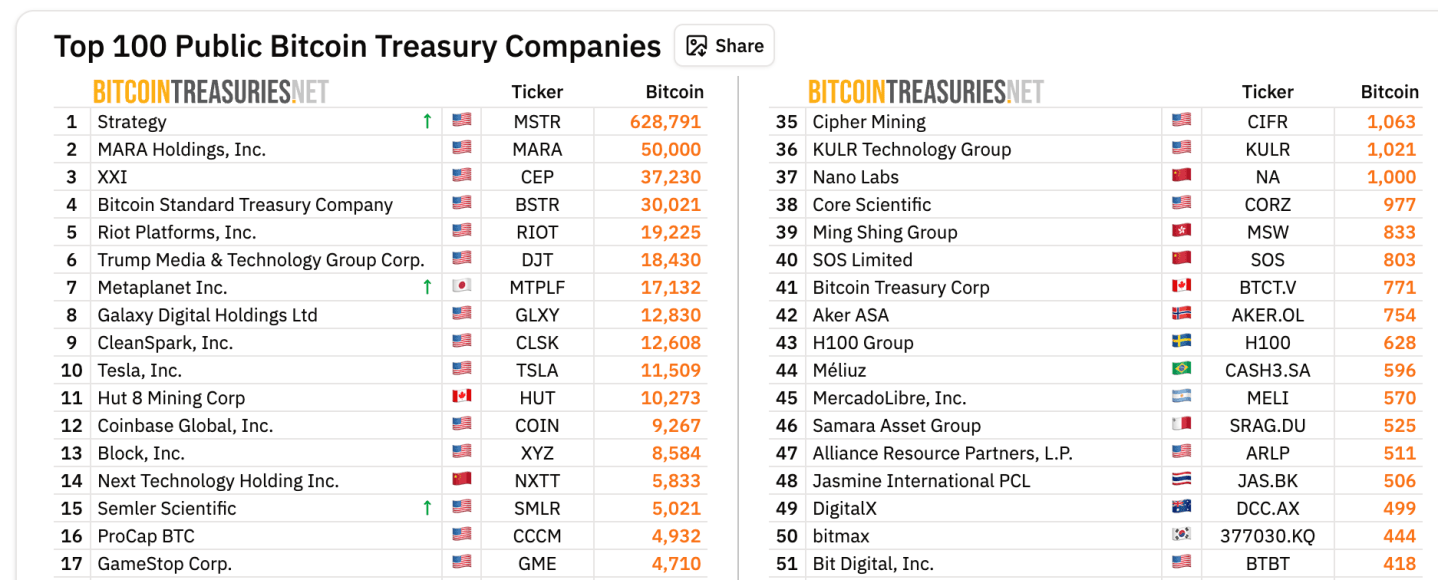The height and width of the screenshot is (580, 1438).
Task: Click the green up arrow beside Strategy
Action: (x=427, y=122)
